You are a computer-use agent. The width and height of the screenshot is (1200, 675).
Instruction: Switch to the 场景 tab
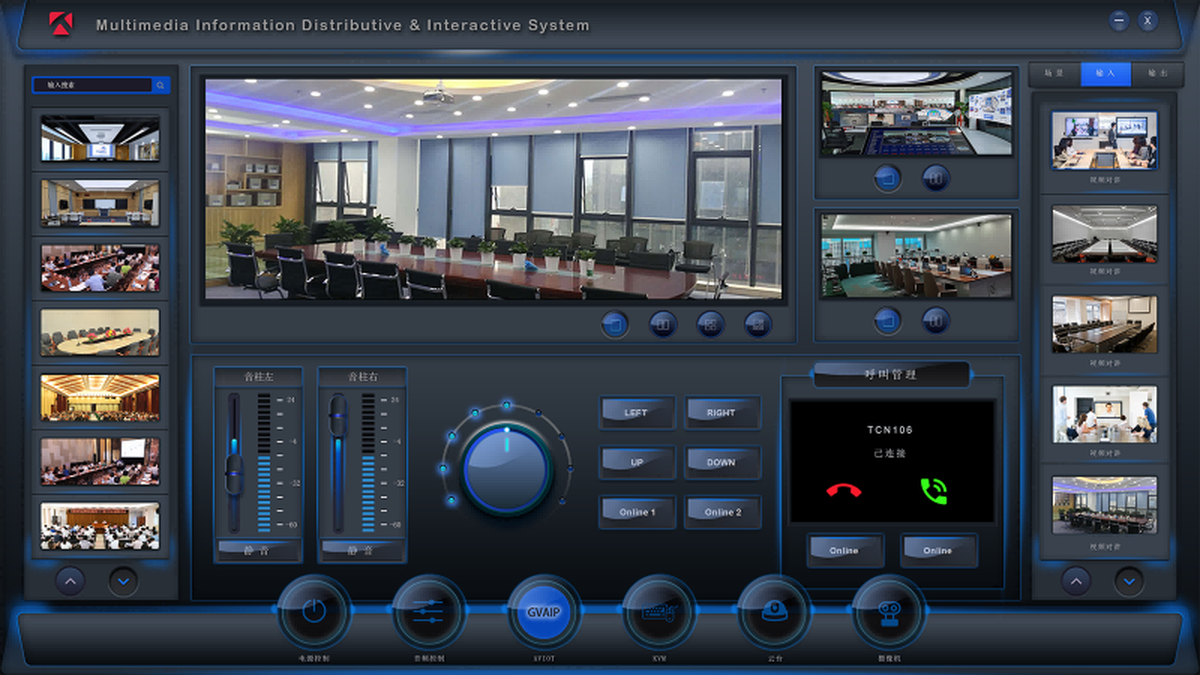[1054, 74]
